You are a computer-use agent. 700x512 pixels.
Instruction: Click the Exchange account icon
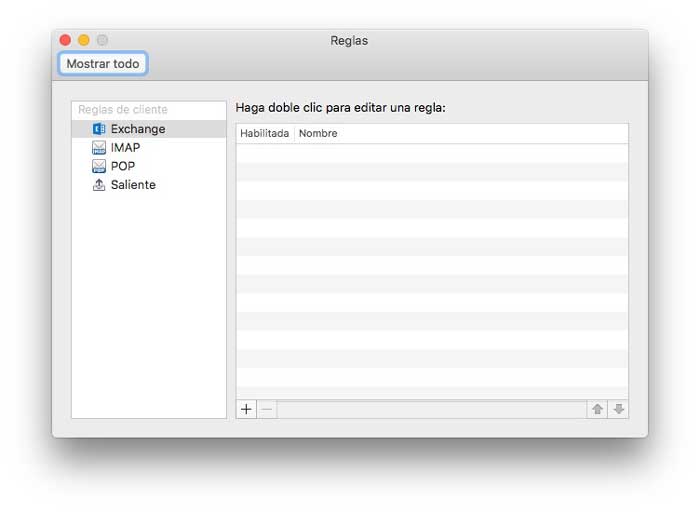coord(98,129)
